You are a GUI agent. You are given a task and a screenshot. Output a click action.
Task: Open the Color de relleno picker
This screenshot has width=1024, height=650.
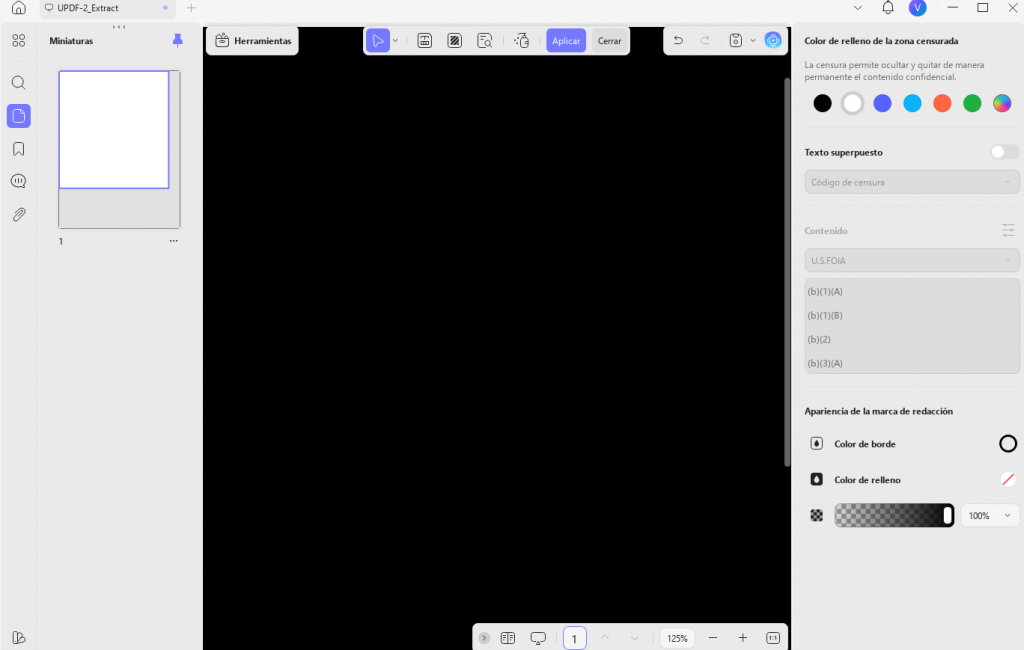[x=1008, y=479]
